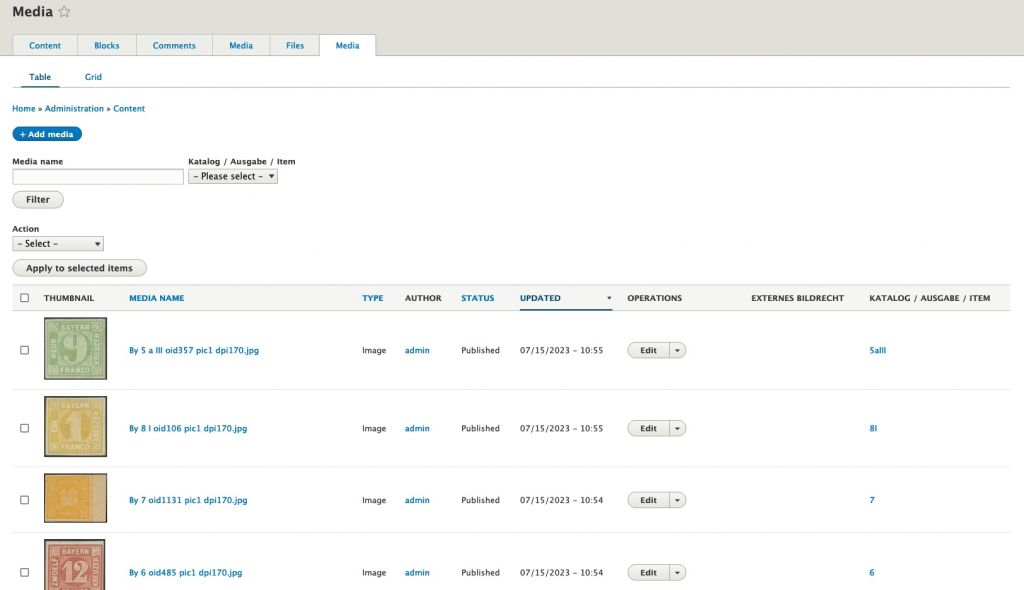Select the checkbox for By 7 oid1131 row
This screenshot has width=1024, height=590.
[x=25, y=500]
